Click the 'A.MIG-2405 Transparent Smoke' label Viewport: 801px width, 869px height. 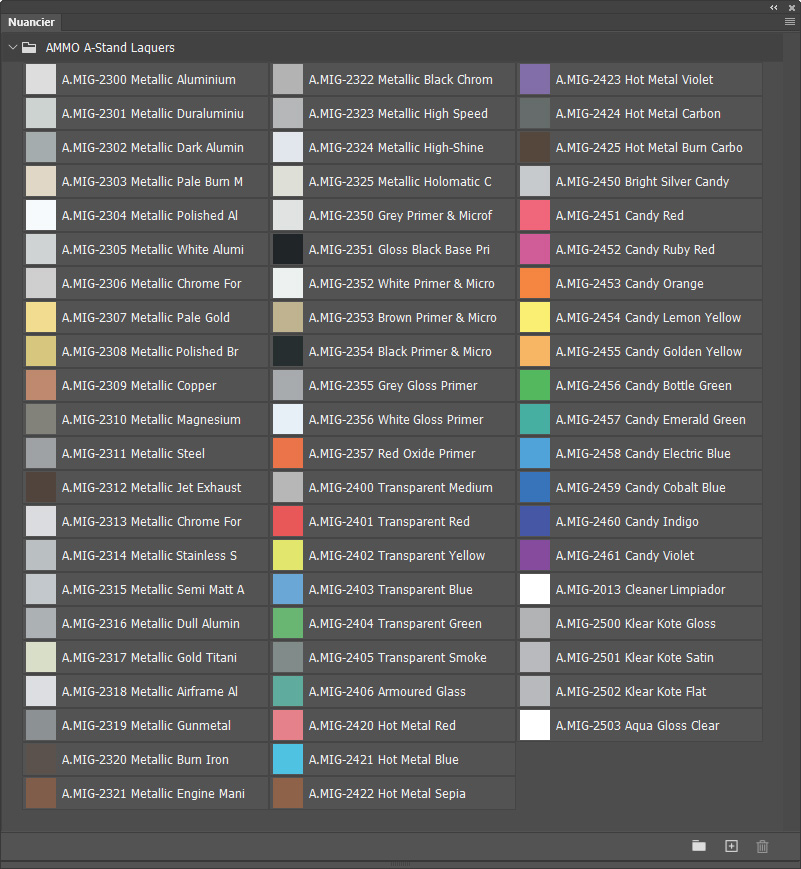point(397,657)
